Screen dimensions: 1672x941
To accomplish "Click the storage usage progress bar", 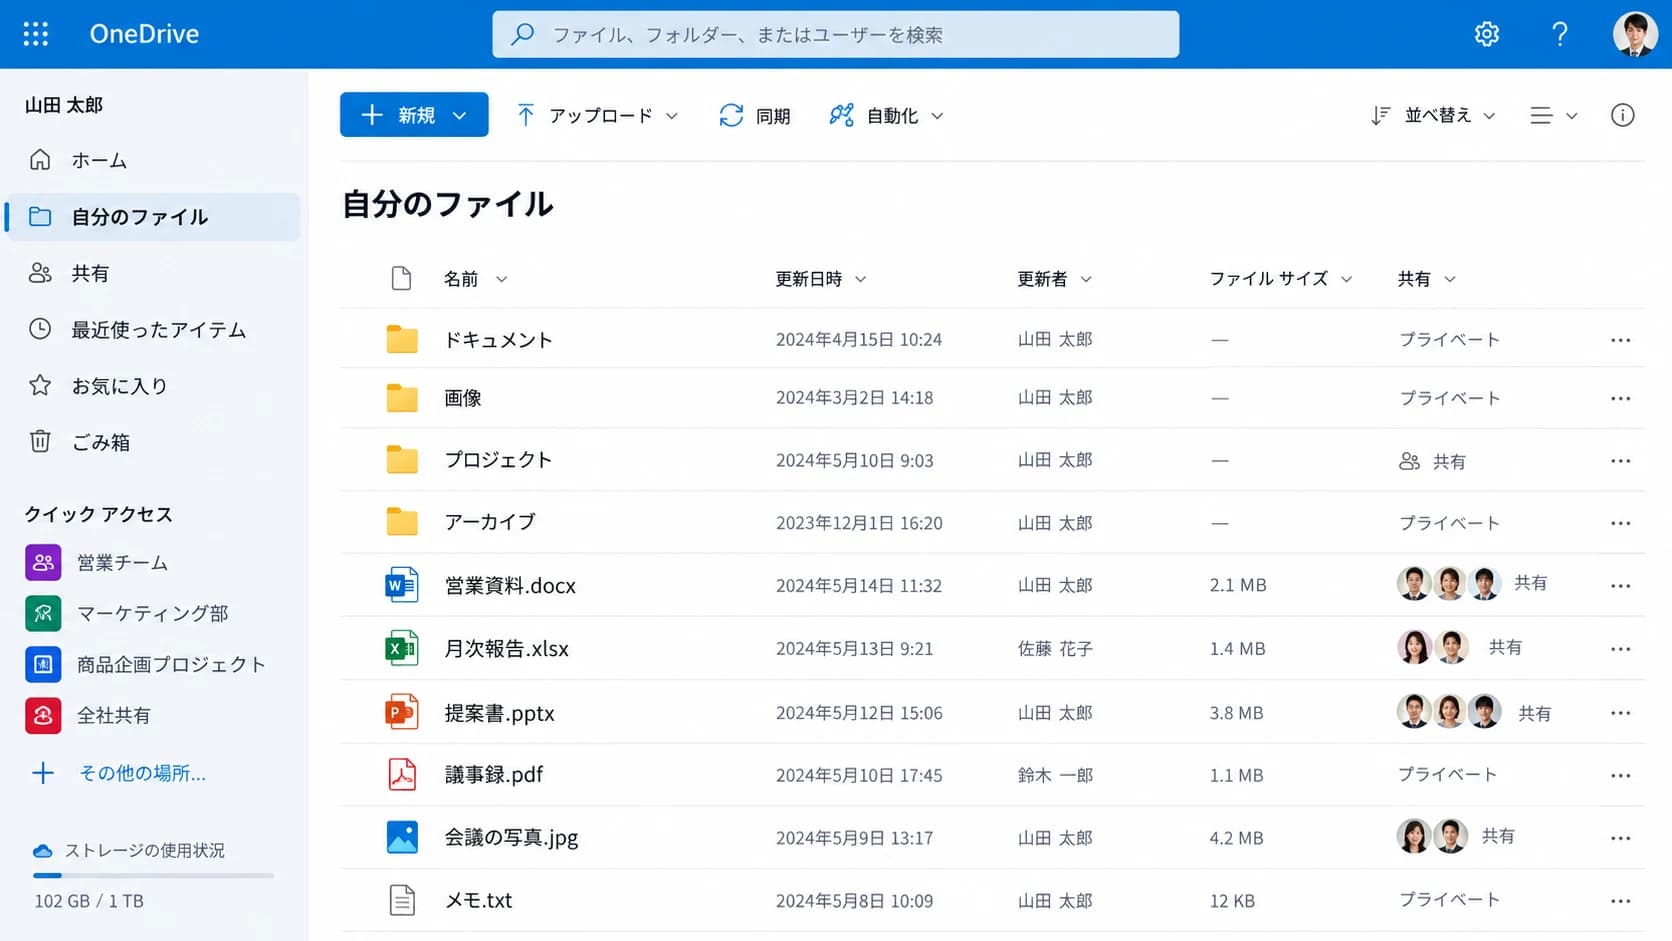I will (153, 876).
